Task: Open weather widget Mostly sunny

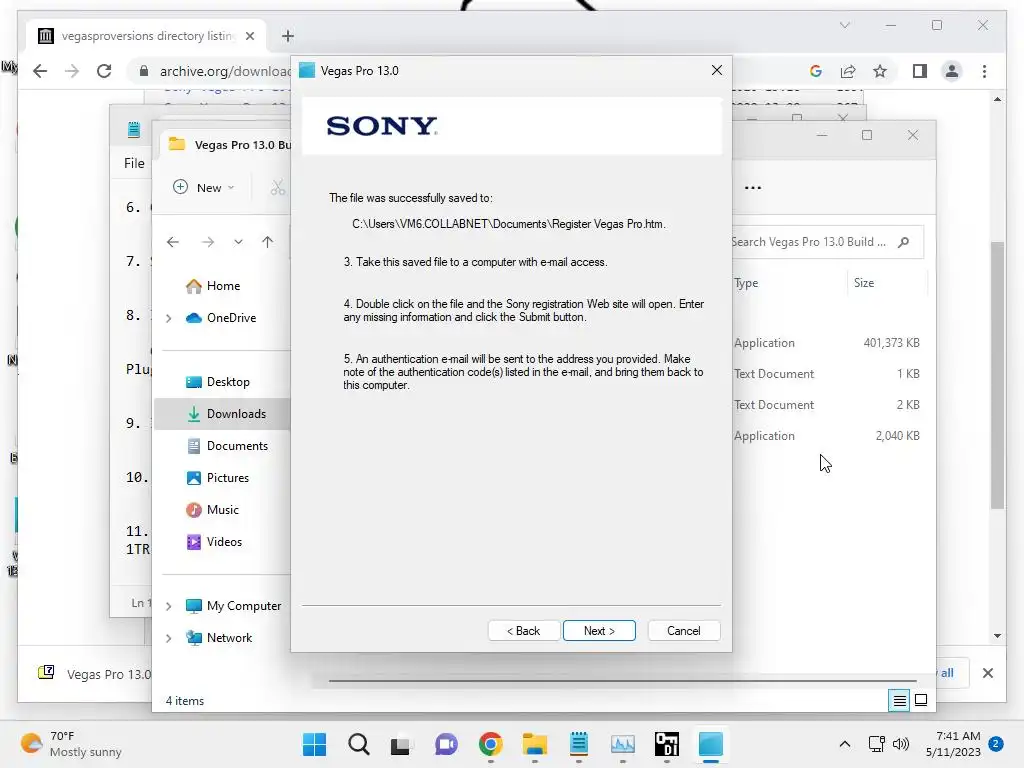Action: (x=71, y=744)
